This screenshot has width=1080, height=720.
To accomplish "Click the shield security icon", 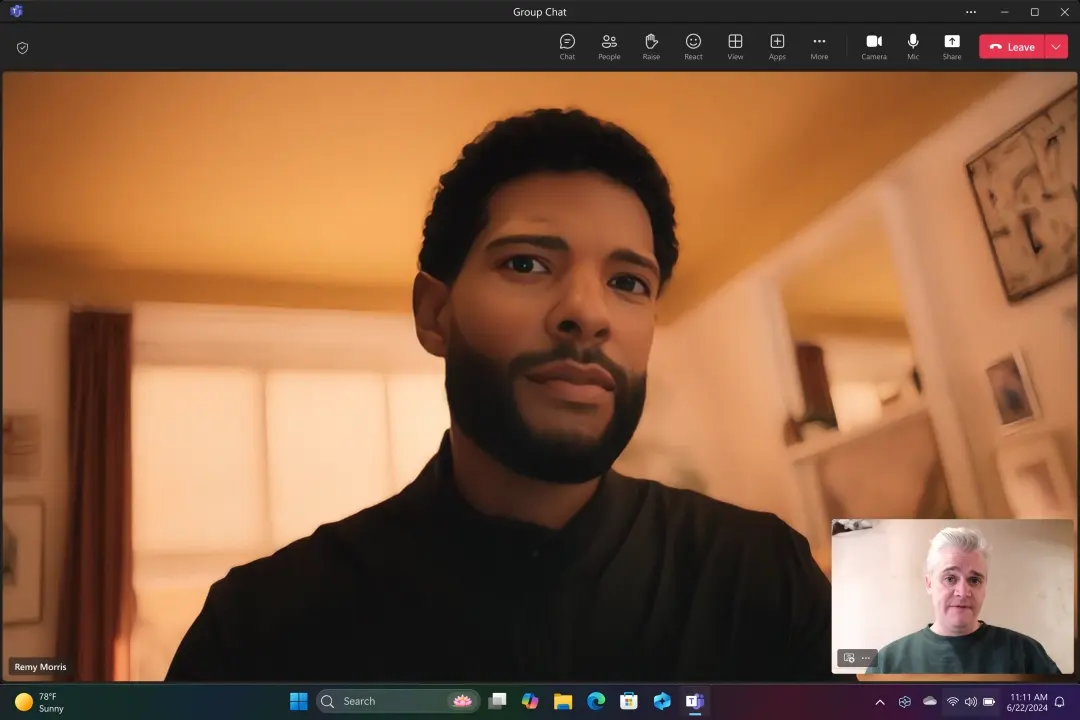I will (23, 48).
